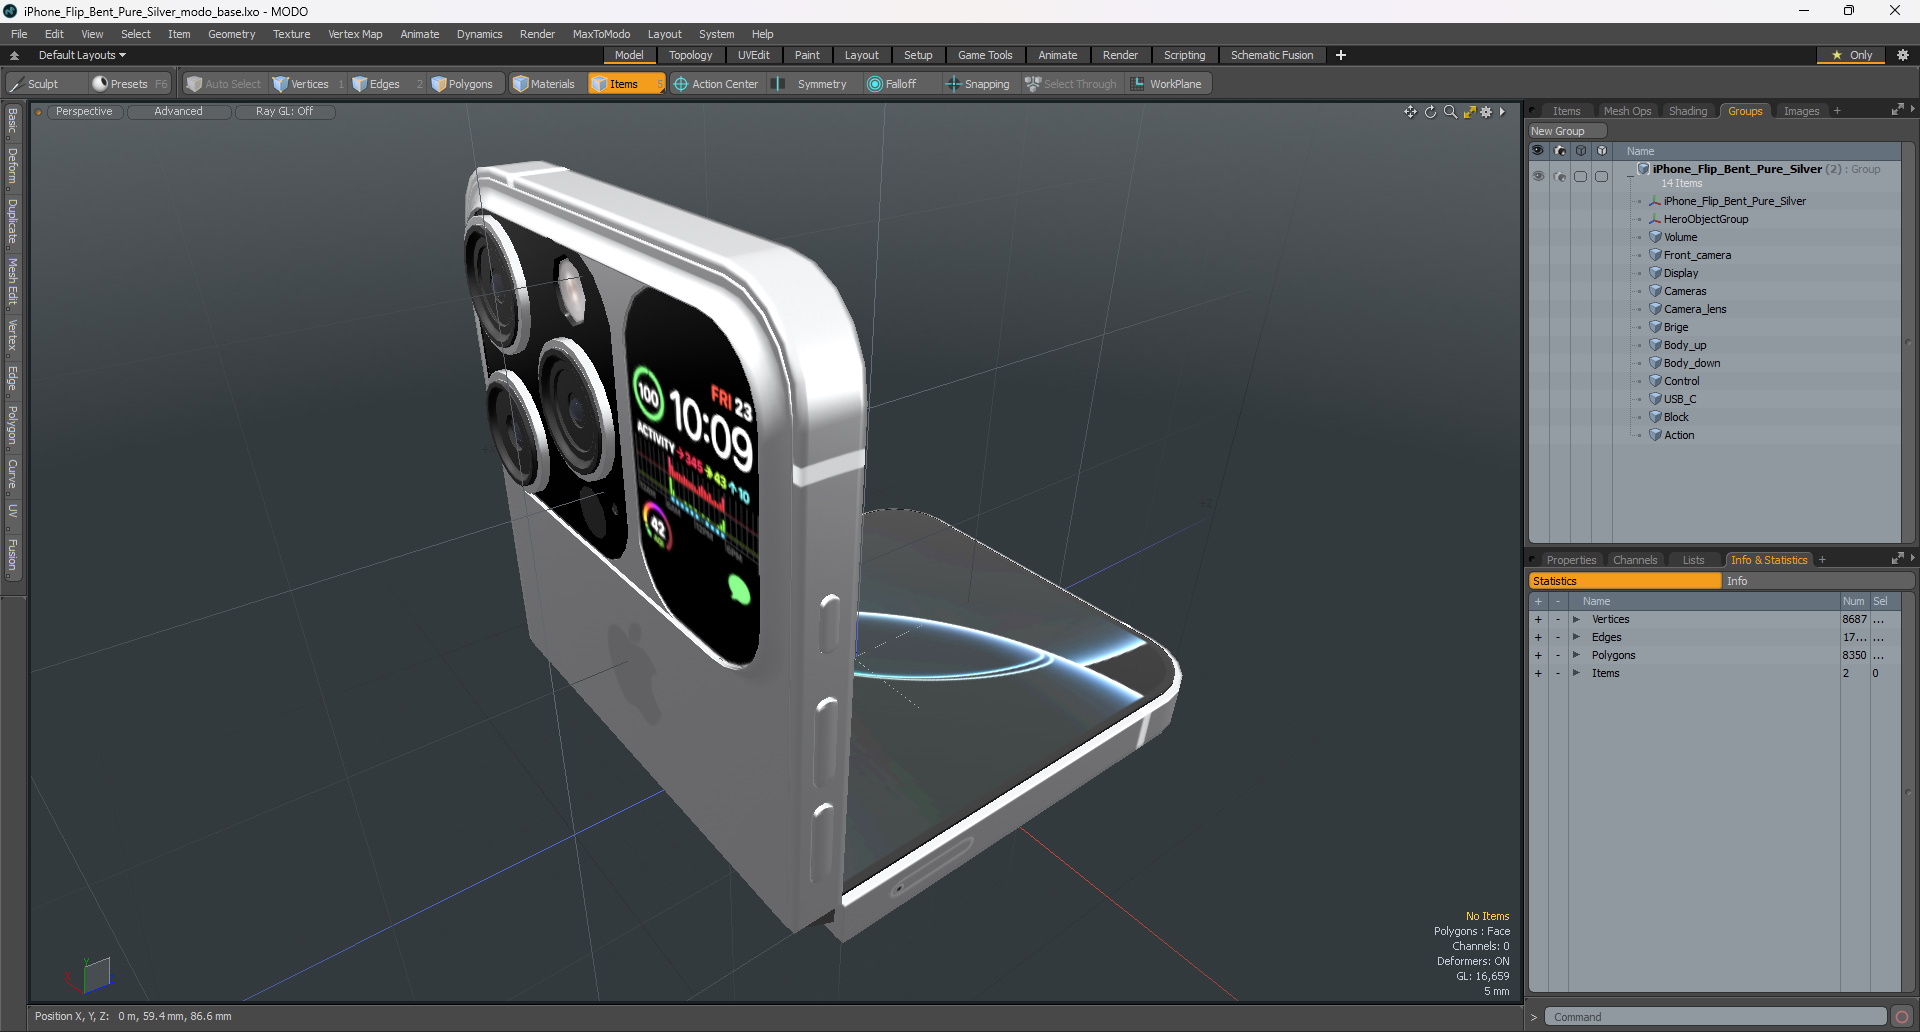This screenshot has width=1920, height=1032.
Task: Select the Body_down item
Action: (1691, 363)
